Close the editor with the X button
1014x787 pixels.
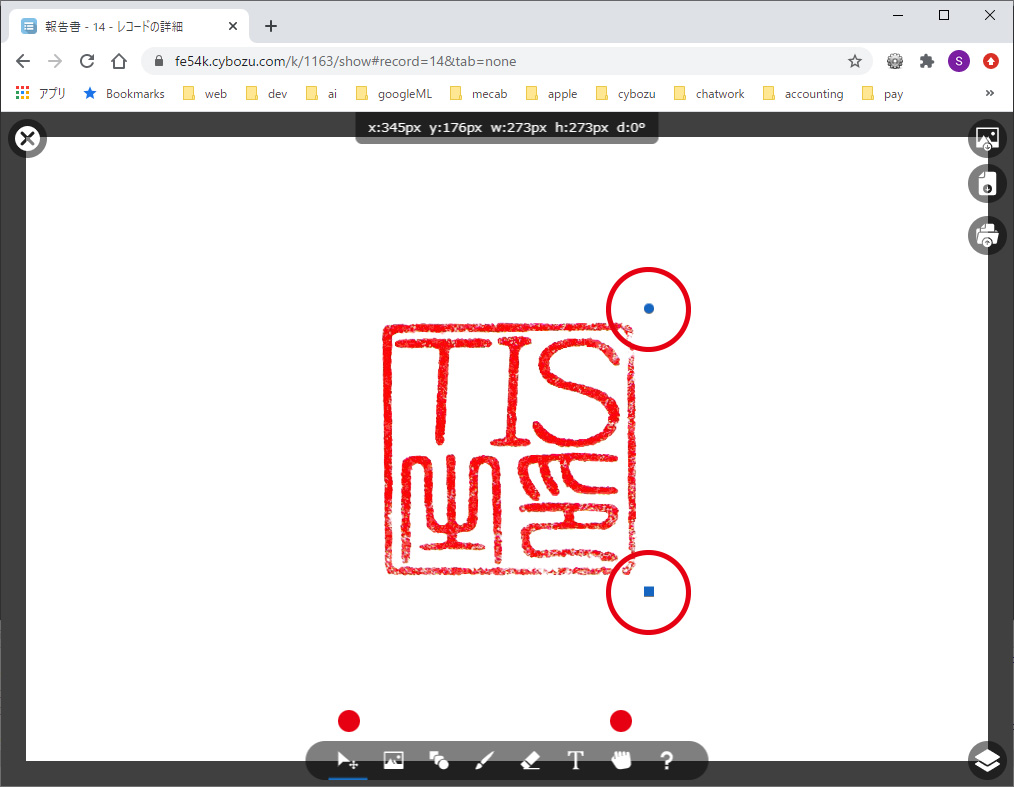(x=28, y=138)
